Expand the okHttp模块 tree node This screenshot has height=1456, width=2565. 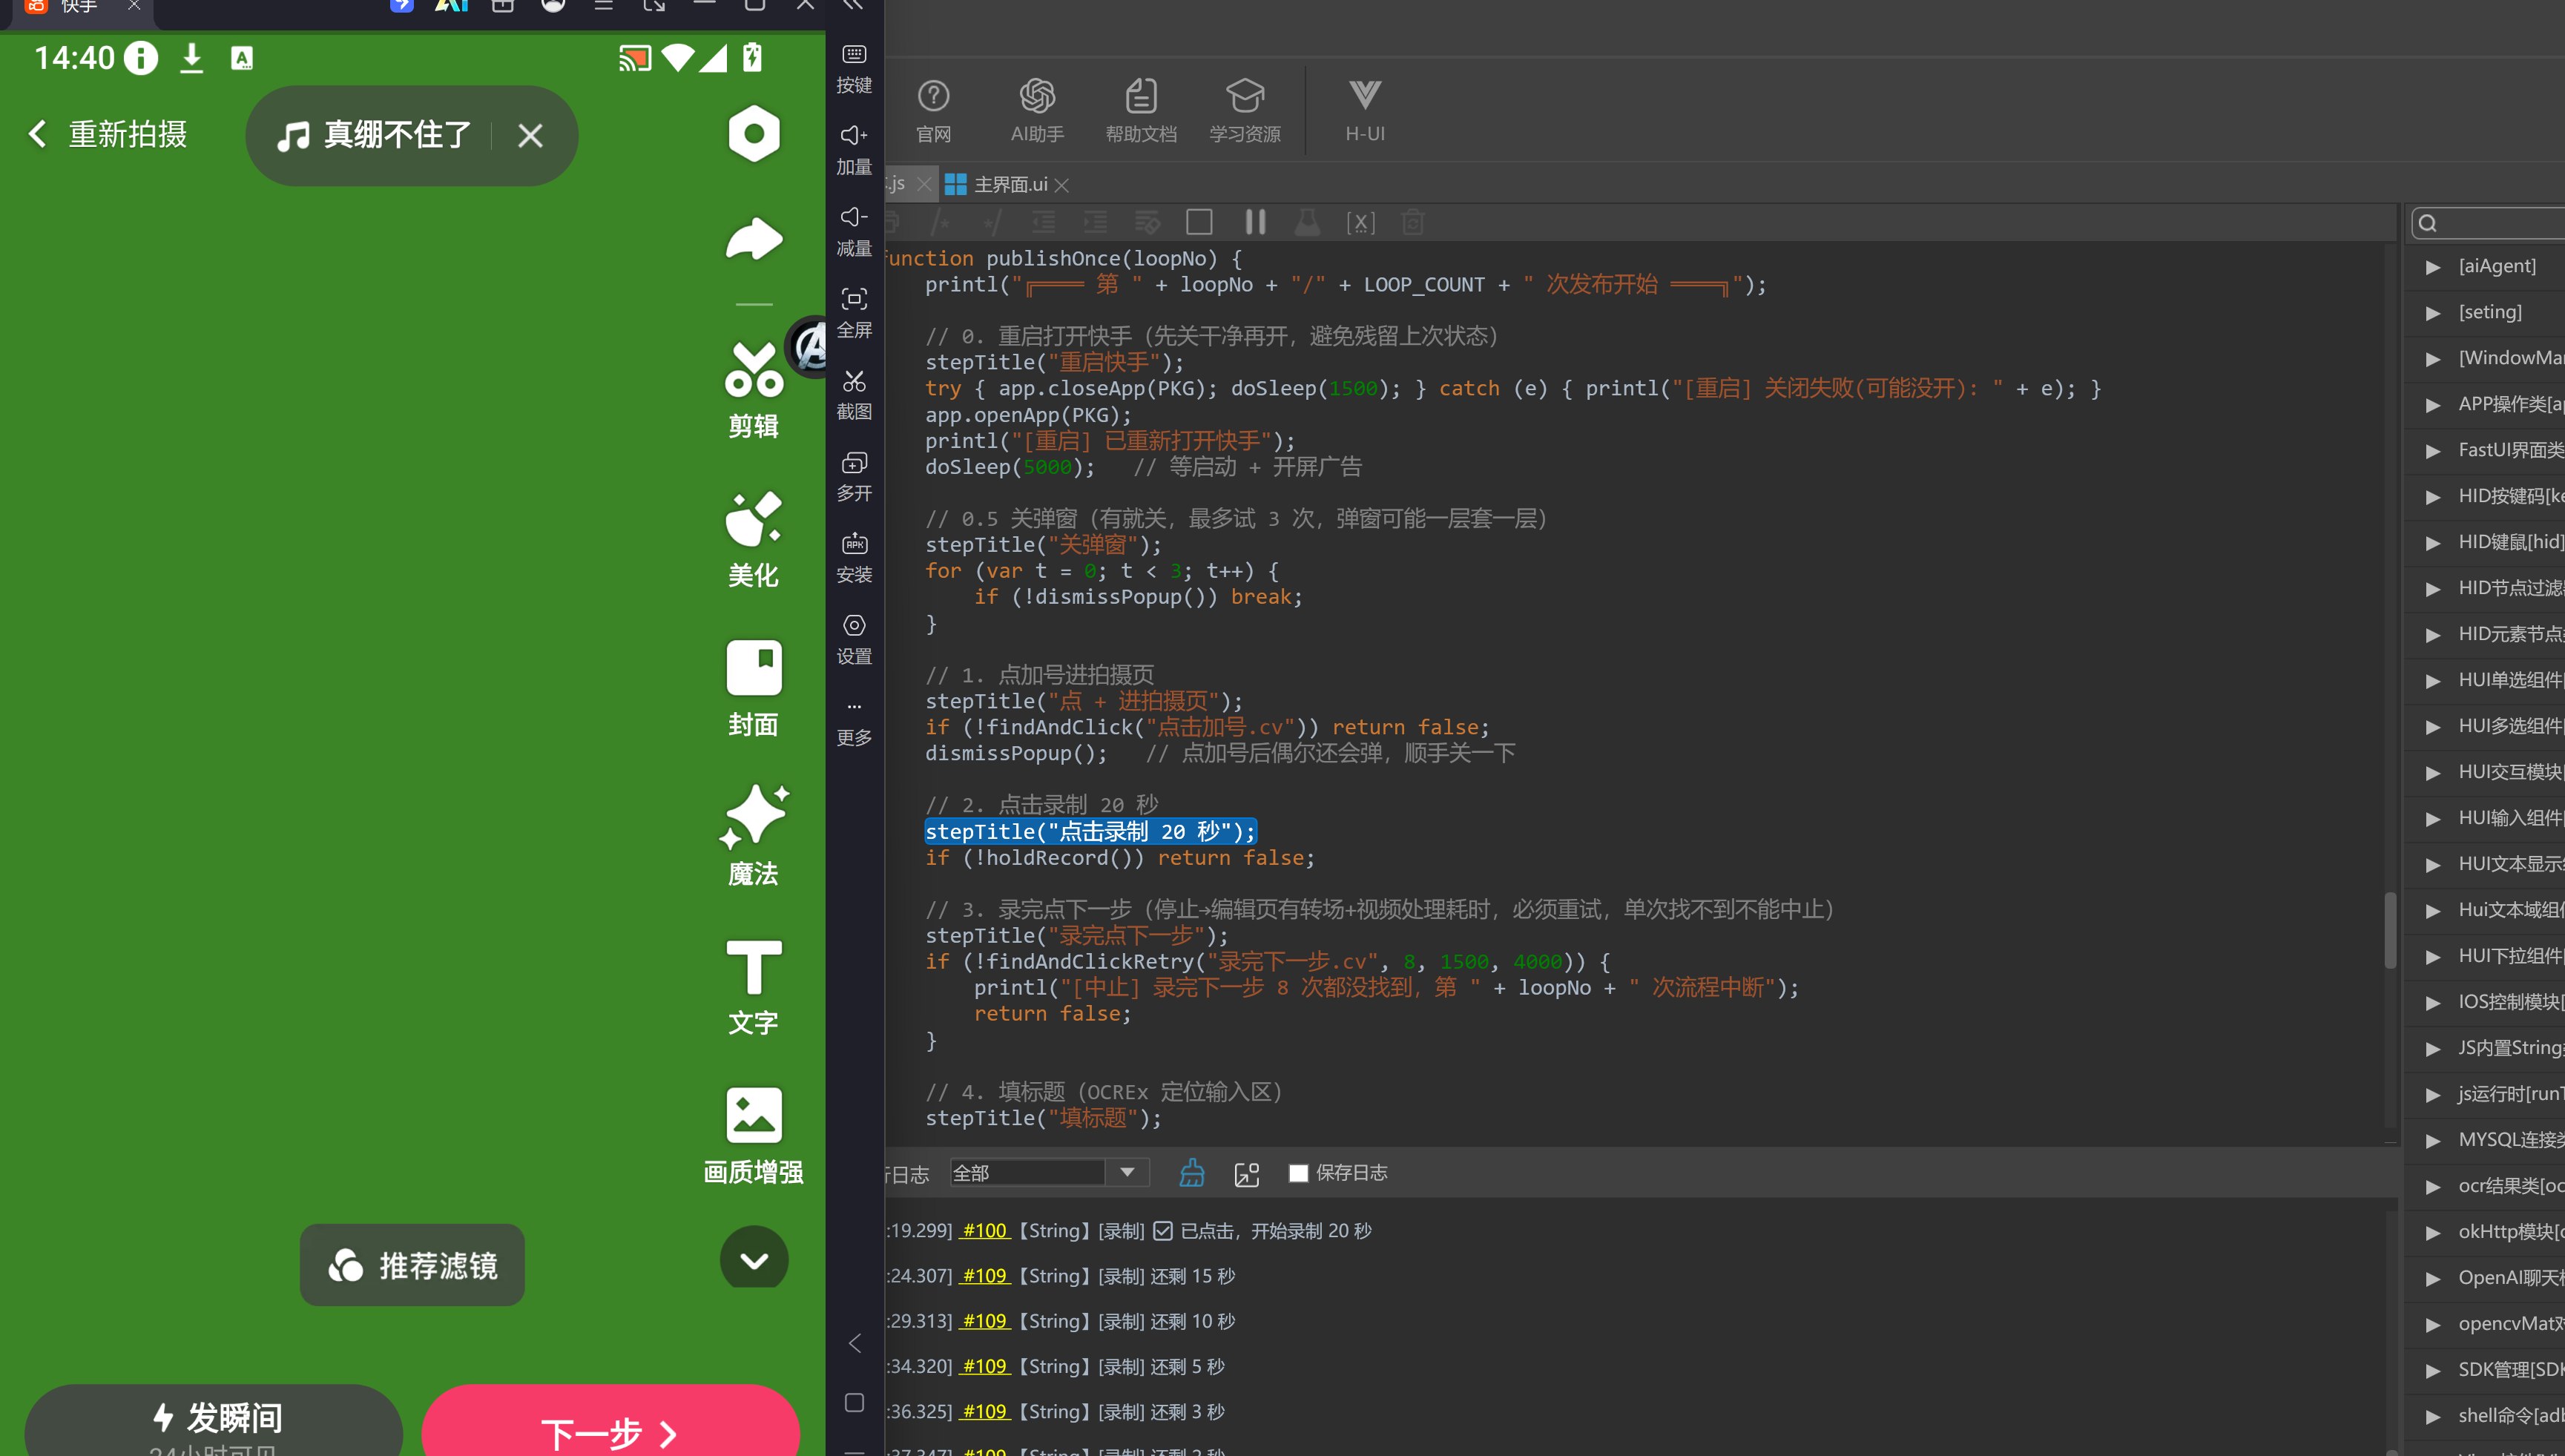tap(2433, 1232)
